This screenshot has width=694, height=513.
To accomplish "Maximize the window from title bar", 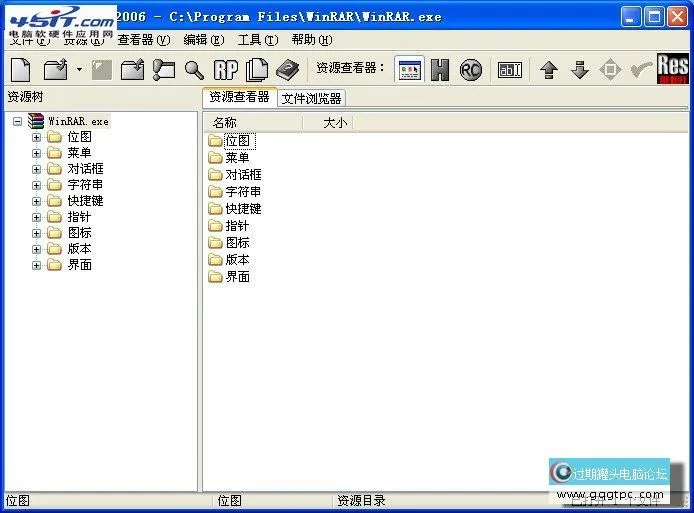I will (654, 17).
